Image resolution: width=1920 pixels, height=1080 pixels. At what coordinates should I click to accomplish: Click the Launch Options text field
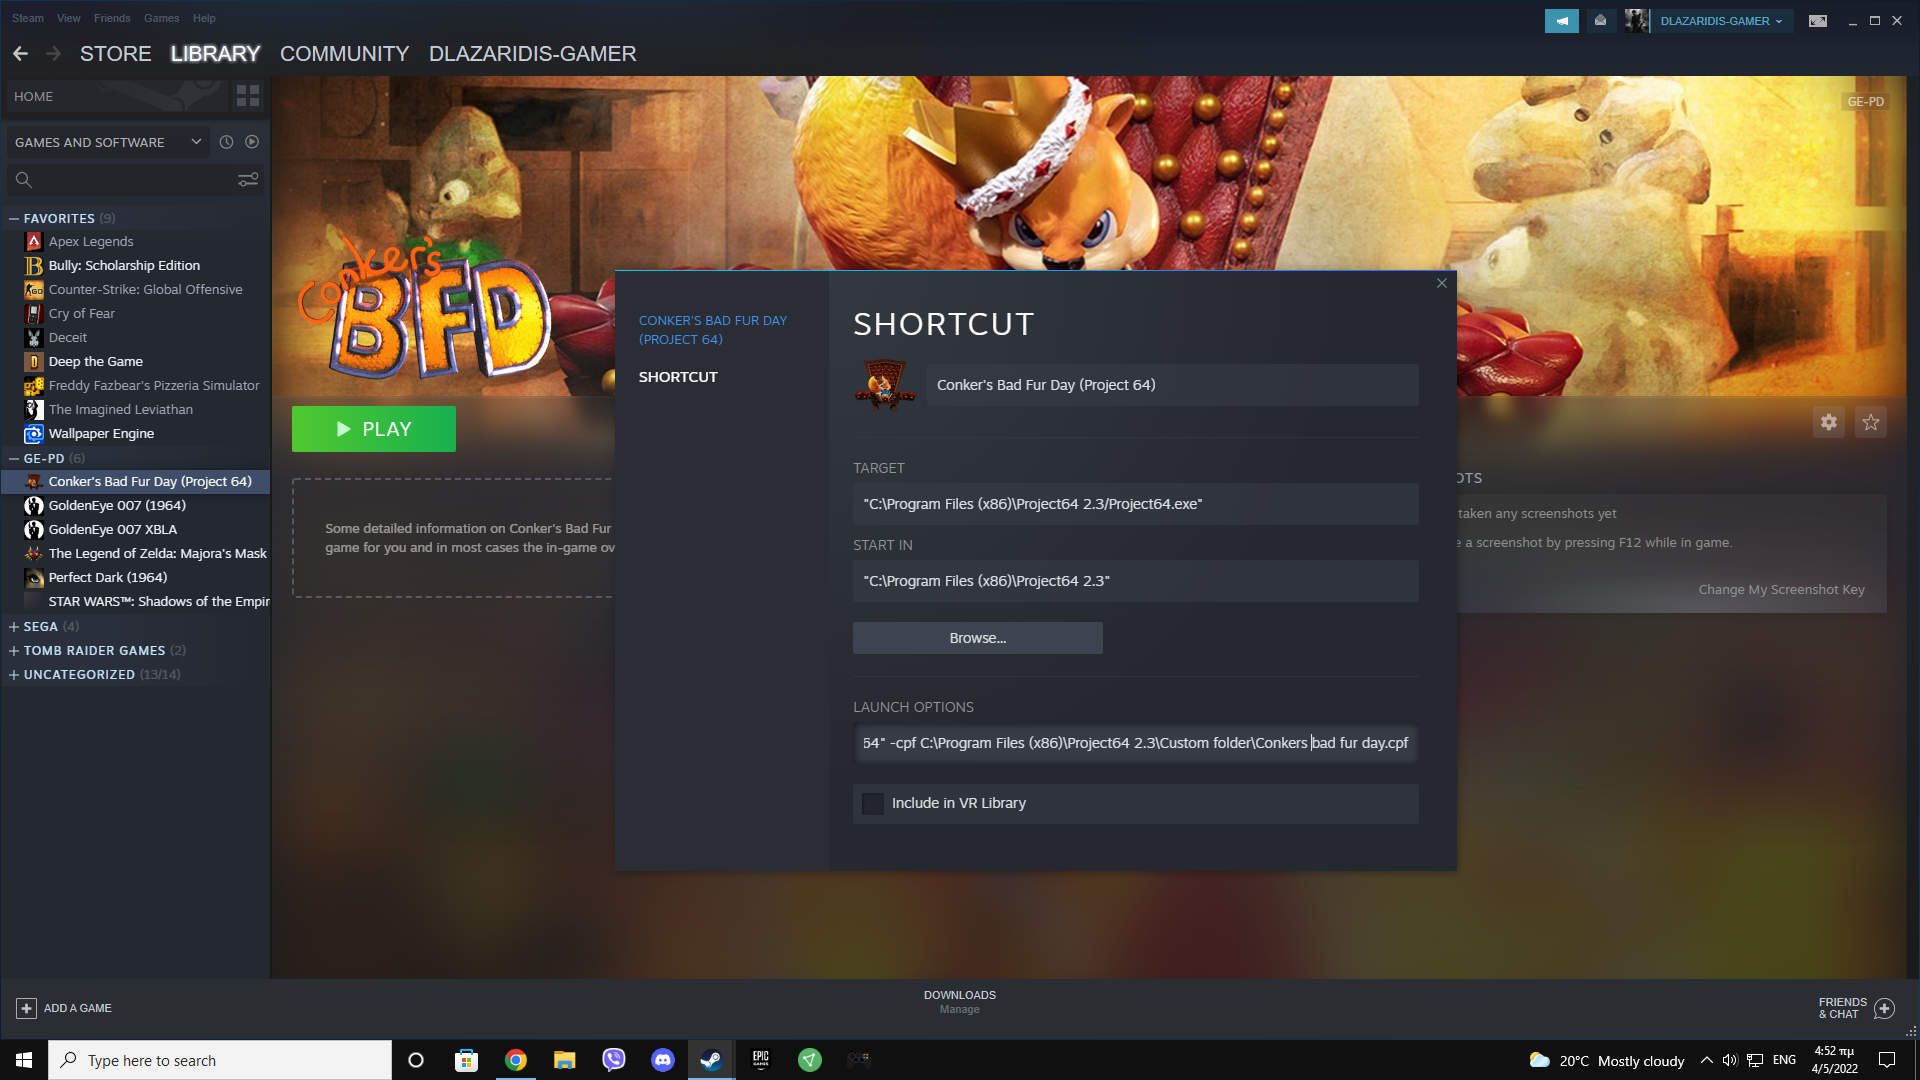click(x=1134, y=743)
